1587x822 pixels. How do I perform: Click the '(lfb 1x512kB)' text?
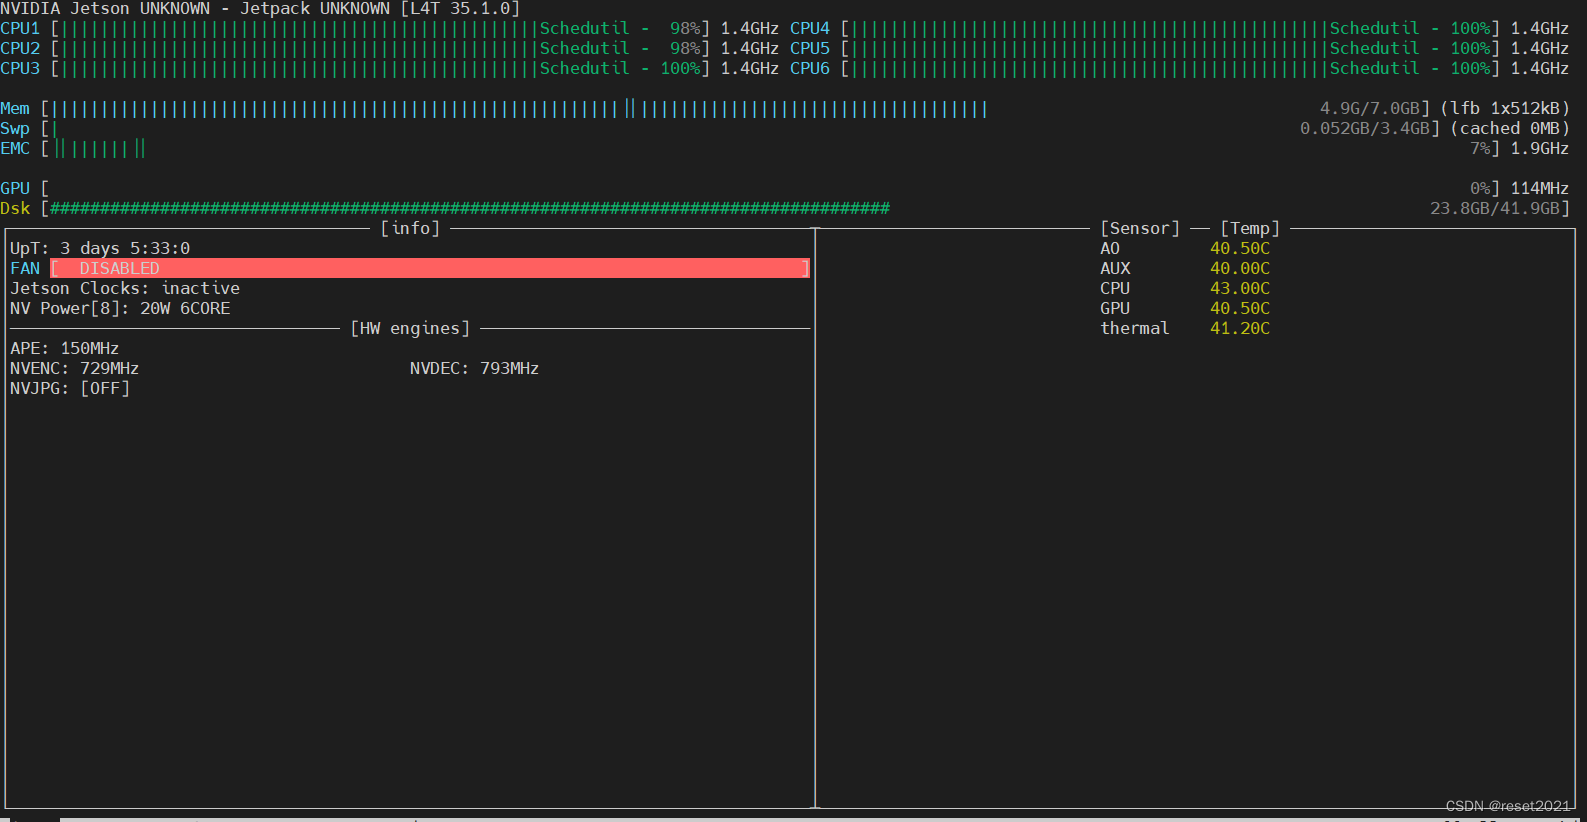pyautogui.click(x=1505, y=108)
